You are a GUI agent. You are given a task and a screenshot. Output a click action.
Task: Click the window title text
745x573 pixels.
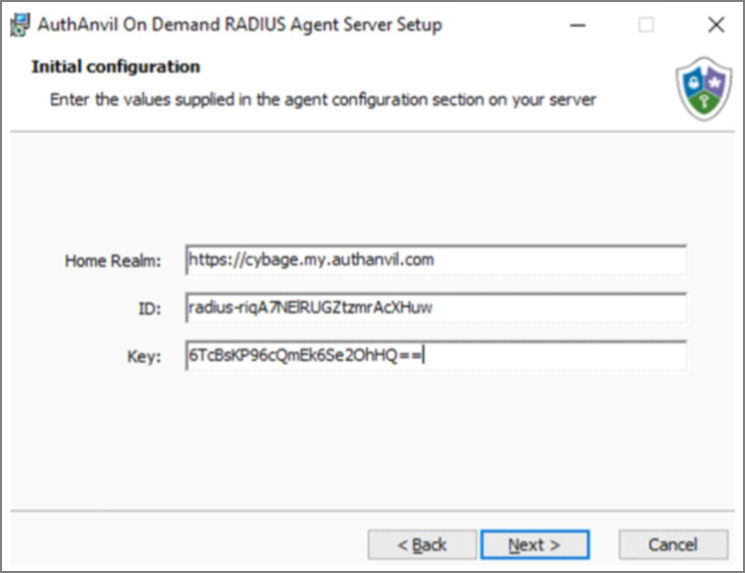[x=240, y=25]
